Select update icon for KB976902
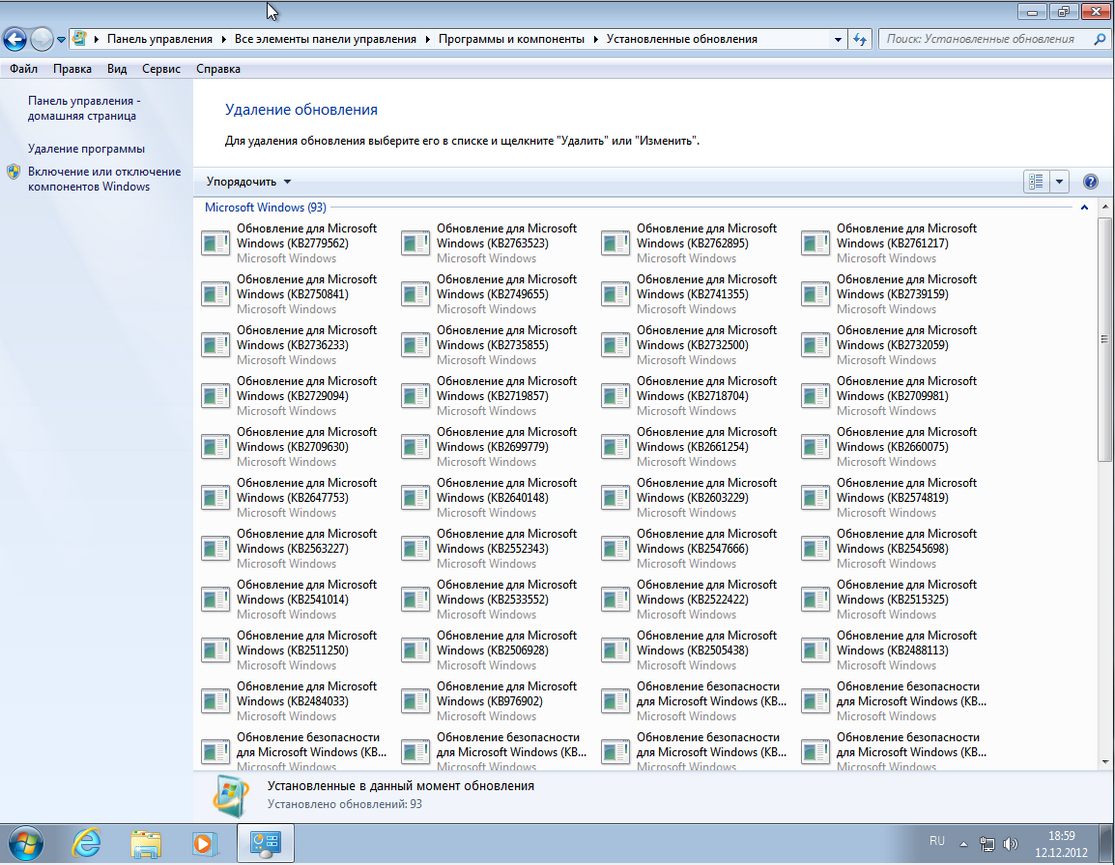Screen dimensions: 1115x865 click(415, 701)
